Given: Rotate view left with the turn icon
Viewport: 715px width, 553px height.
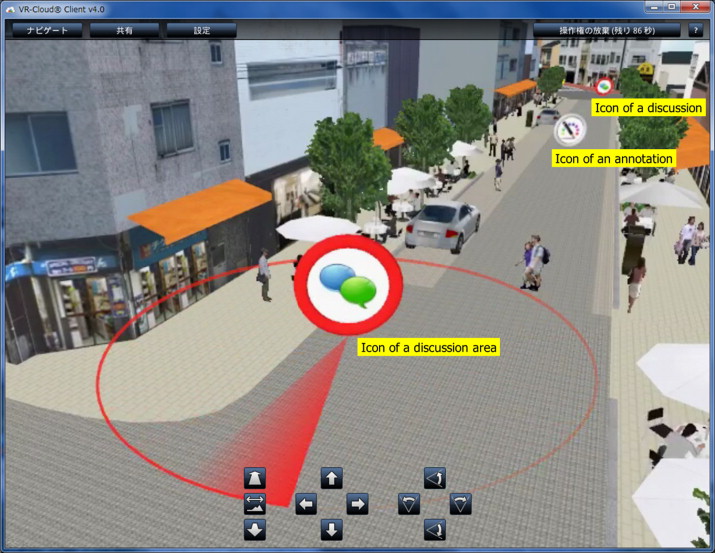Looking at the screenshot, I should click(409, 504).
